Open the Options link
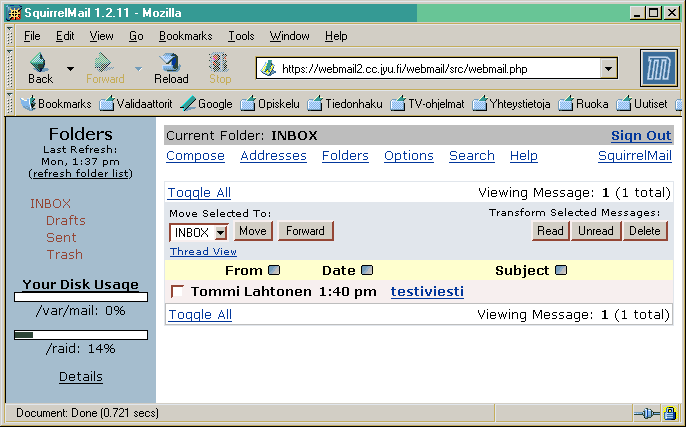 (x=409, y=156)
